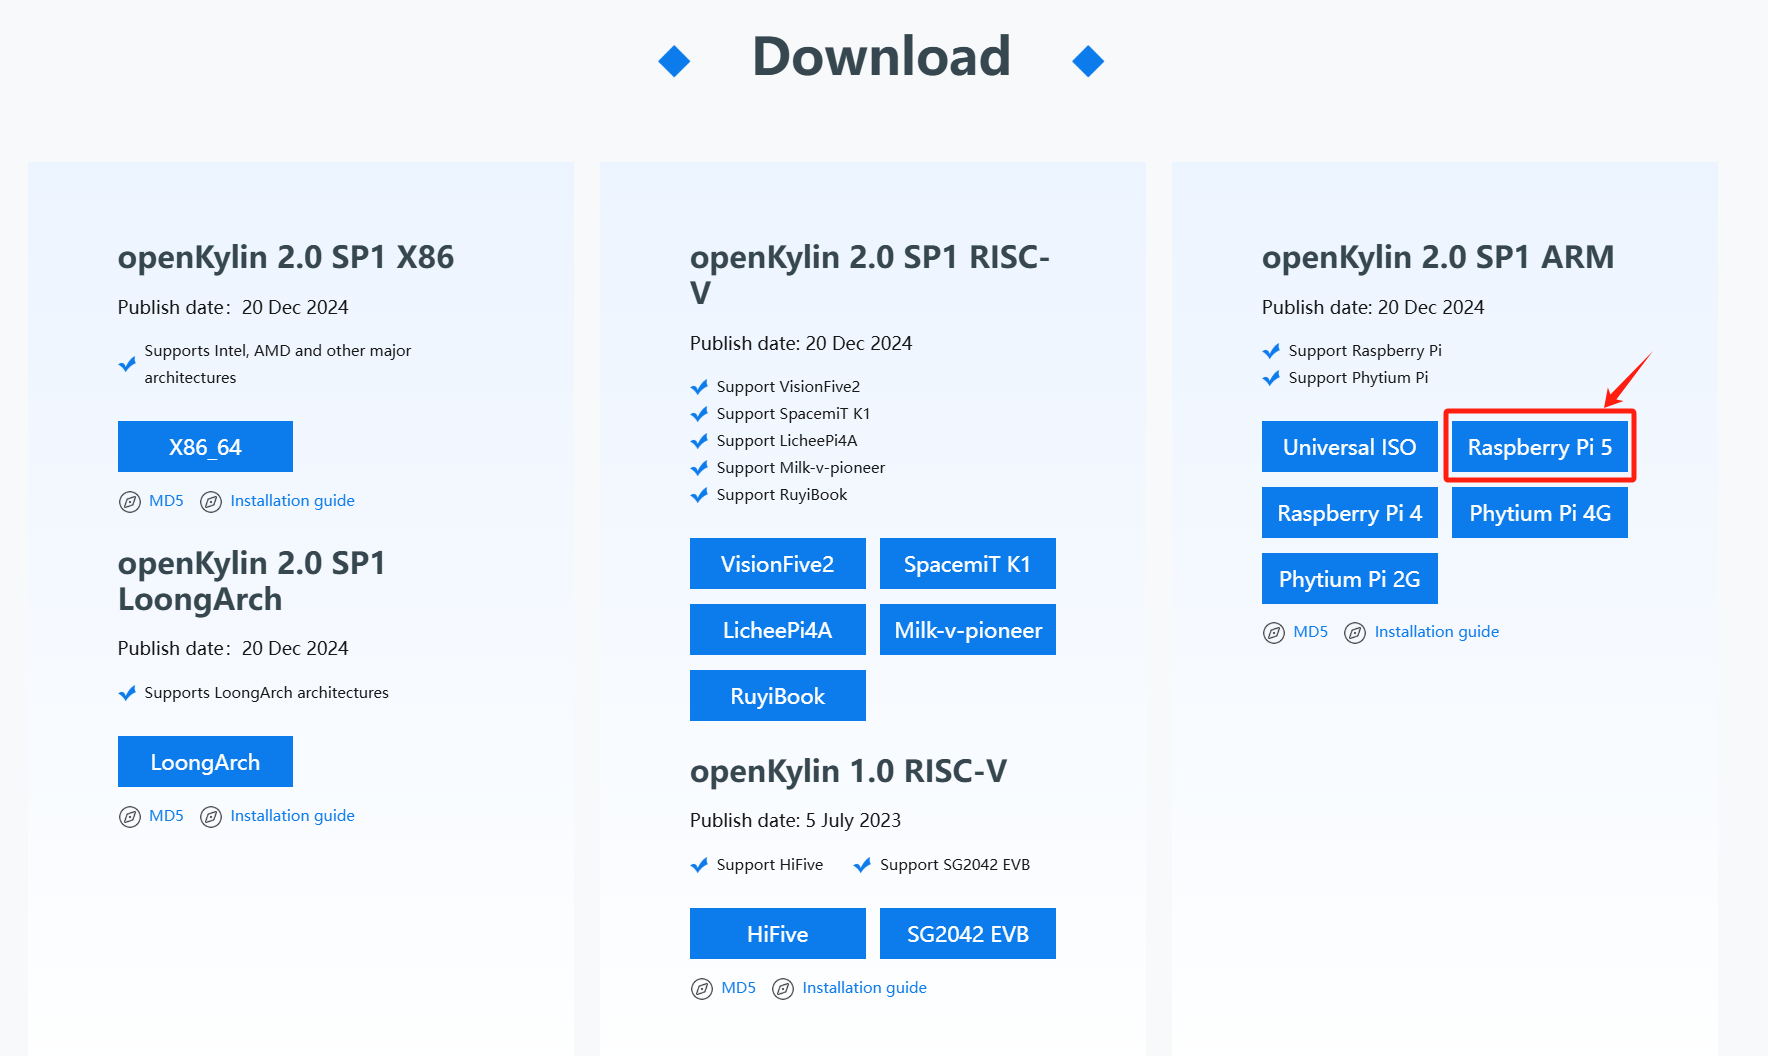The width and height of the screenshot is (1768, 1056).
Task: Download the Raspberry Pi 5 image
Action: [1539, 447]
